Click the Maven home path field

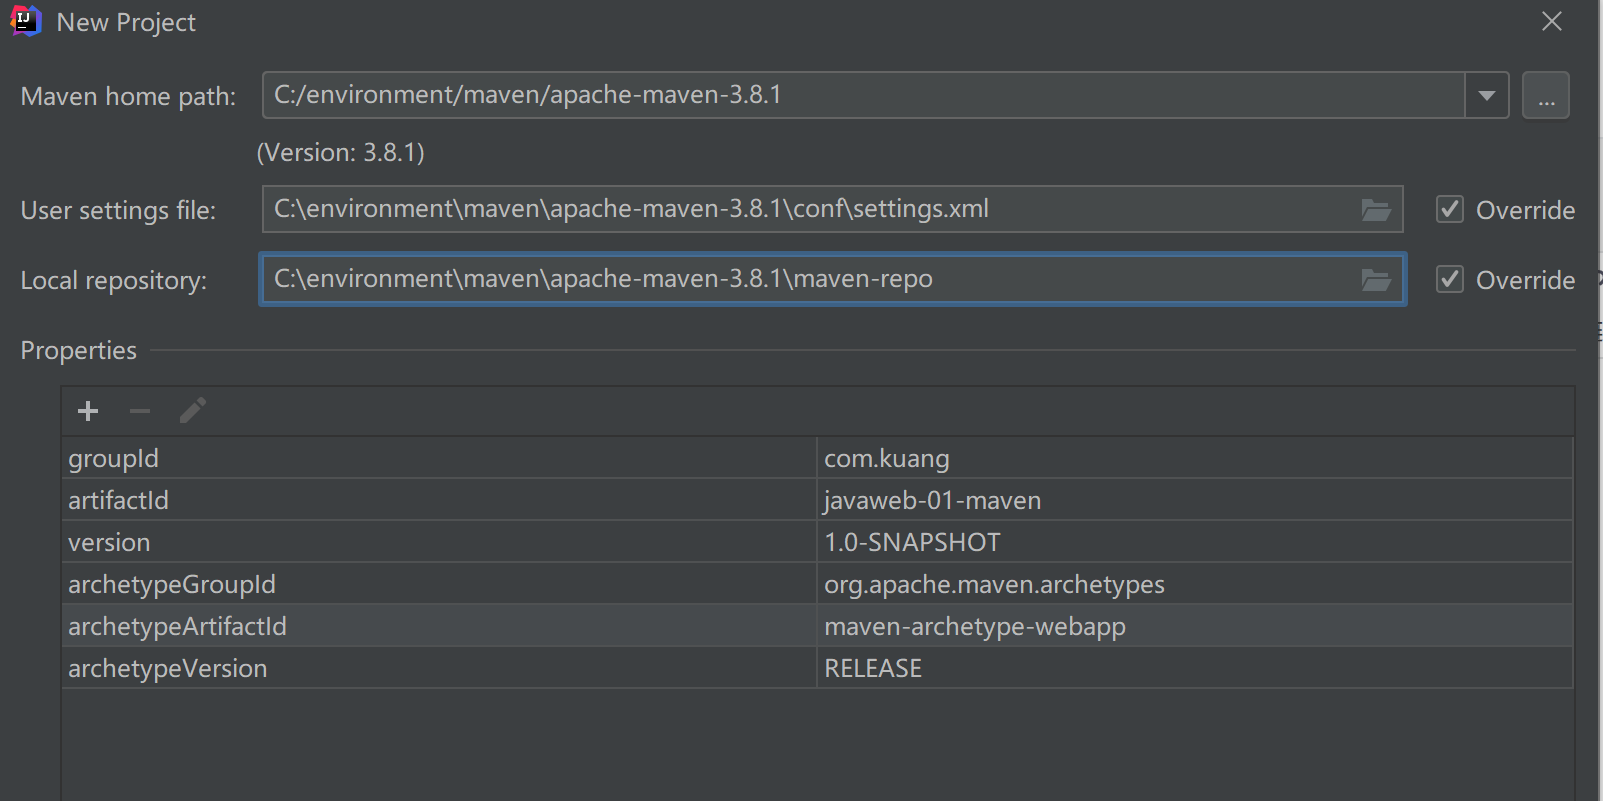(864, 95)
